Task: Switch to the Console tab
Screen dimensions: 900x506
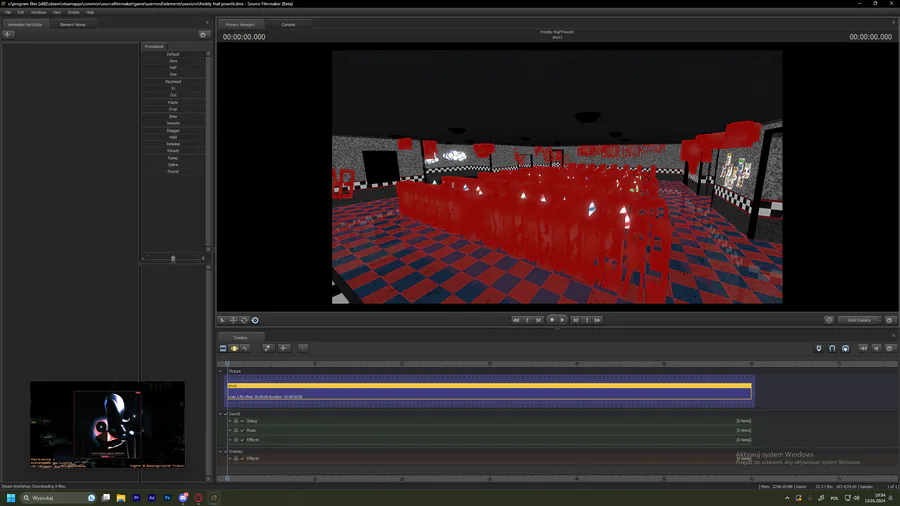Action: coord(288,25)
